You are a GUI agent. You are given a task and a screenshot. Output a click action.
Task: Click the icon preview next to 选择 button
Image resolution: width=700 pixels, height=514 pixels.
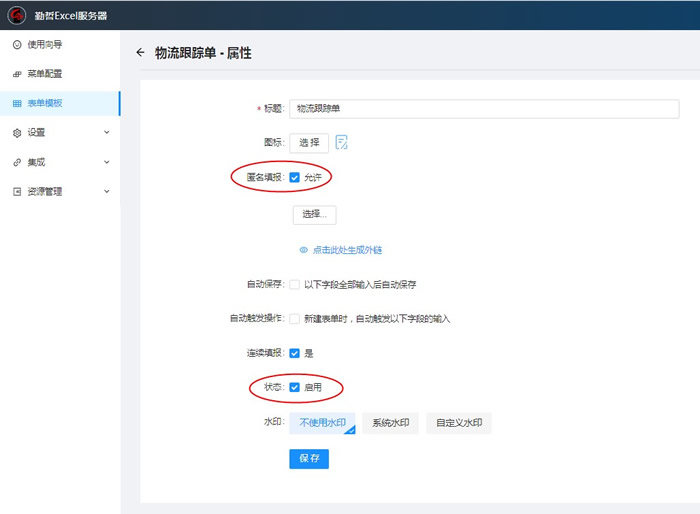342,142
